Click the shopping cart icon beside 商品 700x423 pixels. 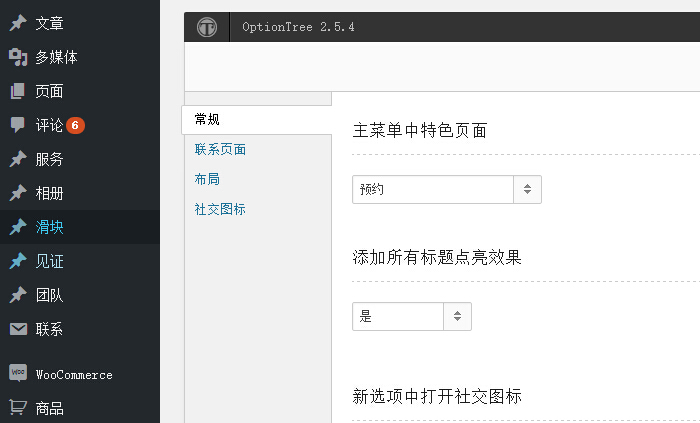pos(18,407)
